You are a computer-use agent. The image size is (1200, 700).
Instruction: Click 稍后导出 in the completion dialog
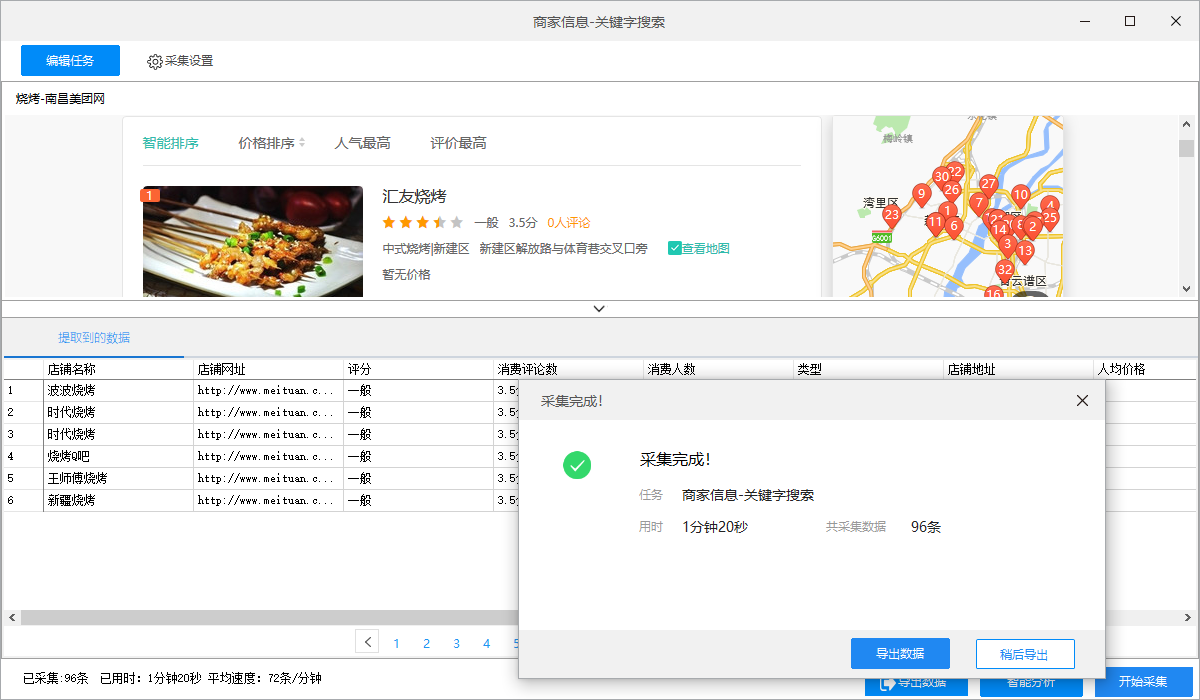pyautogui.click(x=1025, y=654)
